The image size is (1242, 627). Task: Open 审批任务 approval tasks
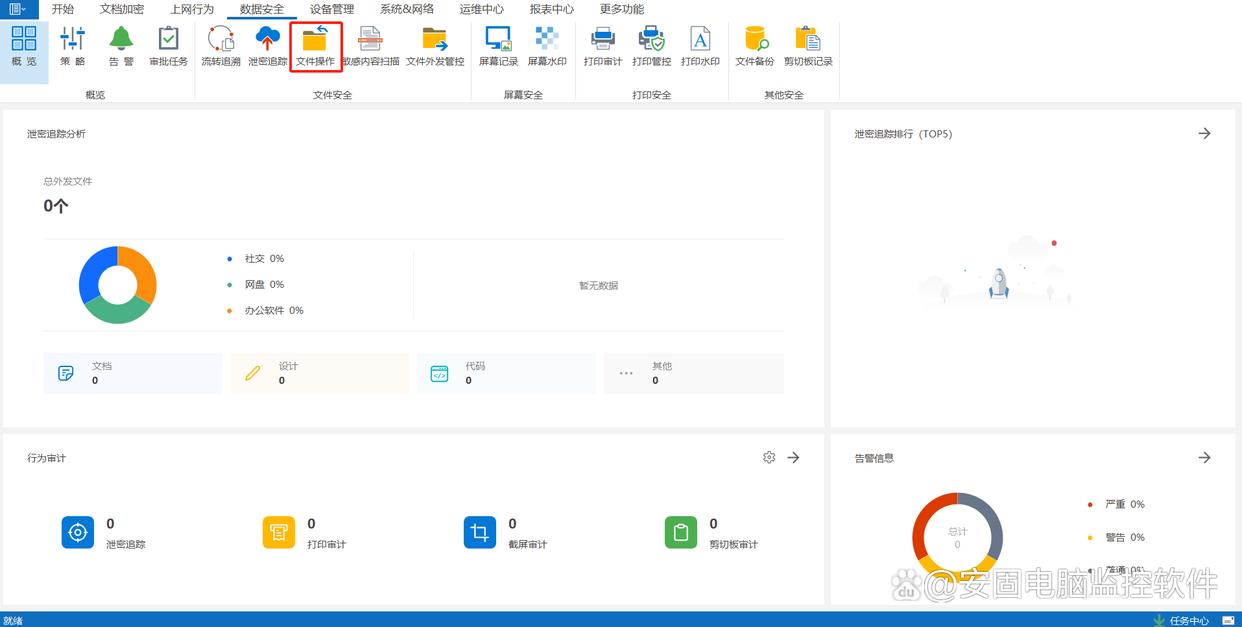click(x=168, y=47)
